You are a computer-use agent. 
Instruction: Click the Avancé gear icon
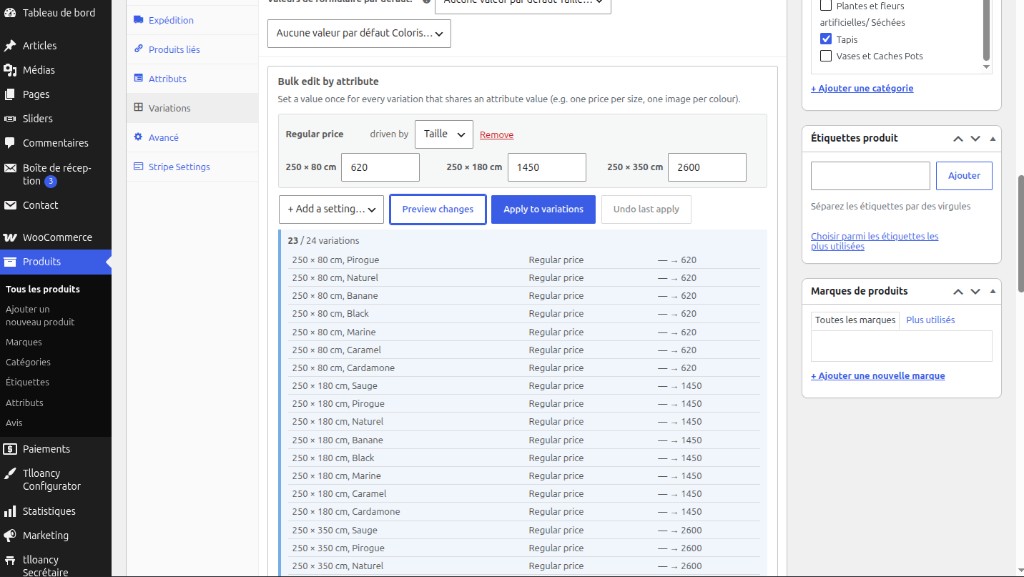[138, 137]
